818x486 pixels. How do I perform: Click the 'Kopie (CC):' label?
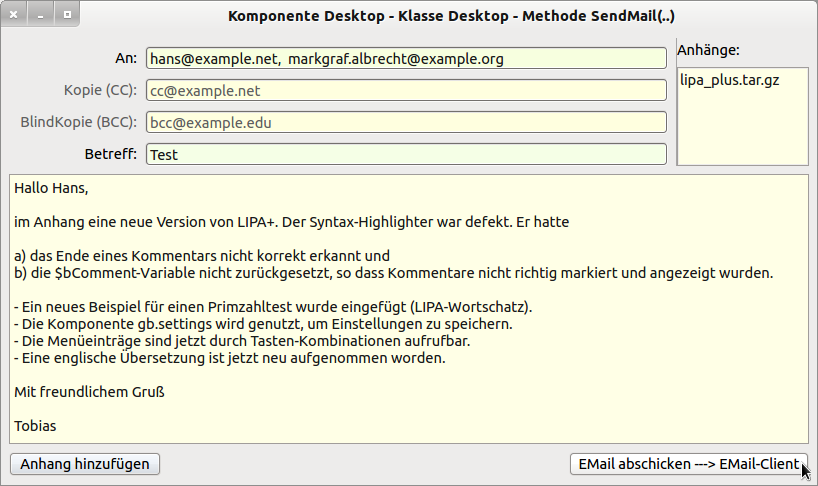pos(100,90)
